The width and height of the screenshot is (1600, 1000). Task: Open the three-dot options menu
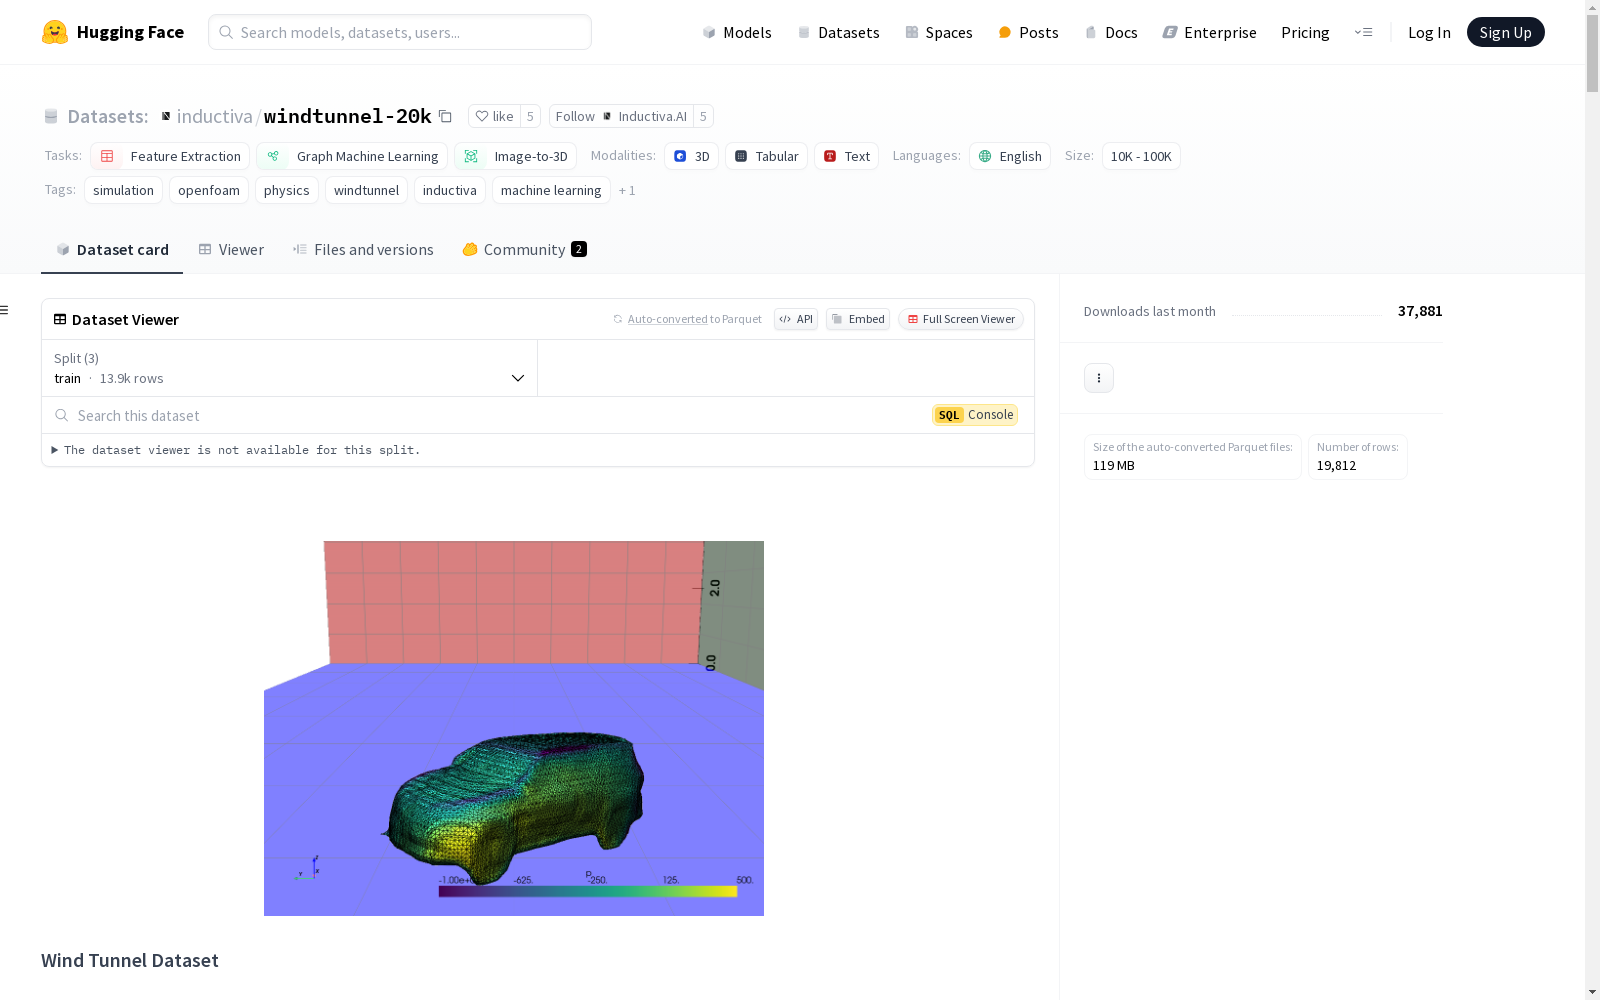1099,378
